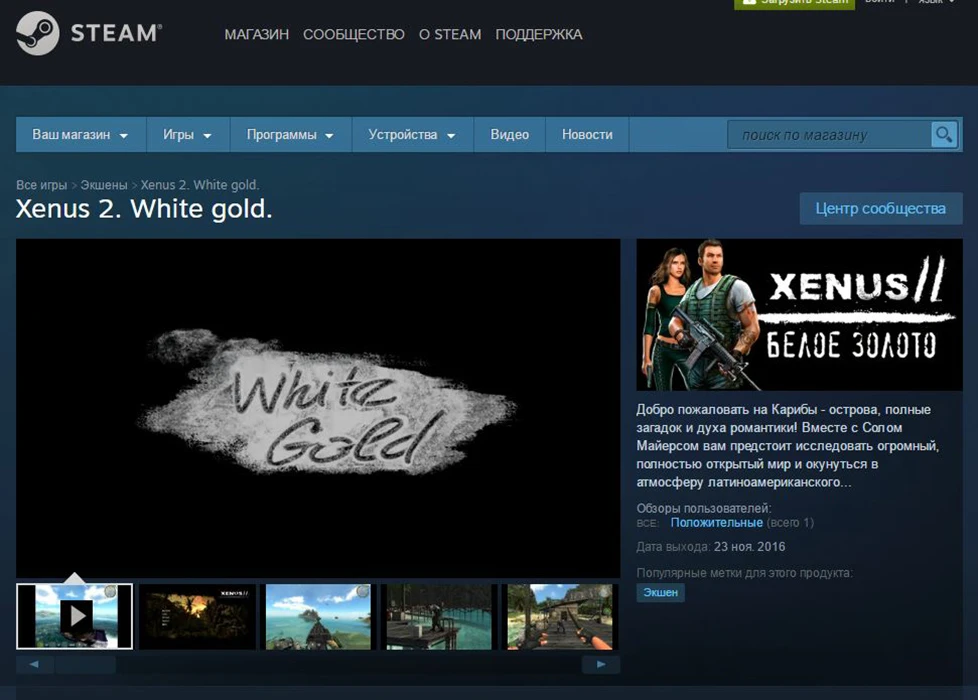Viewport: 978px width, 700px height.
Task: Open the Видео tab
Action: click(510, 134)
